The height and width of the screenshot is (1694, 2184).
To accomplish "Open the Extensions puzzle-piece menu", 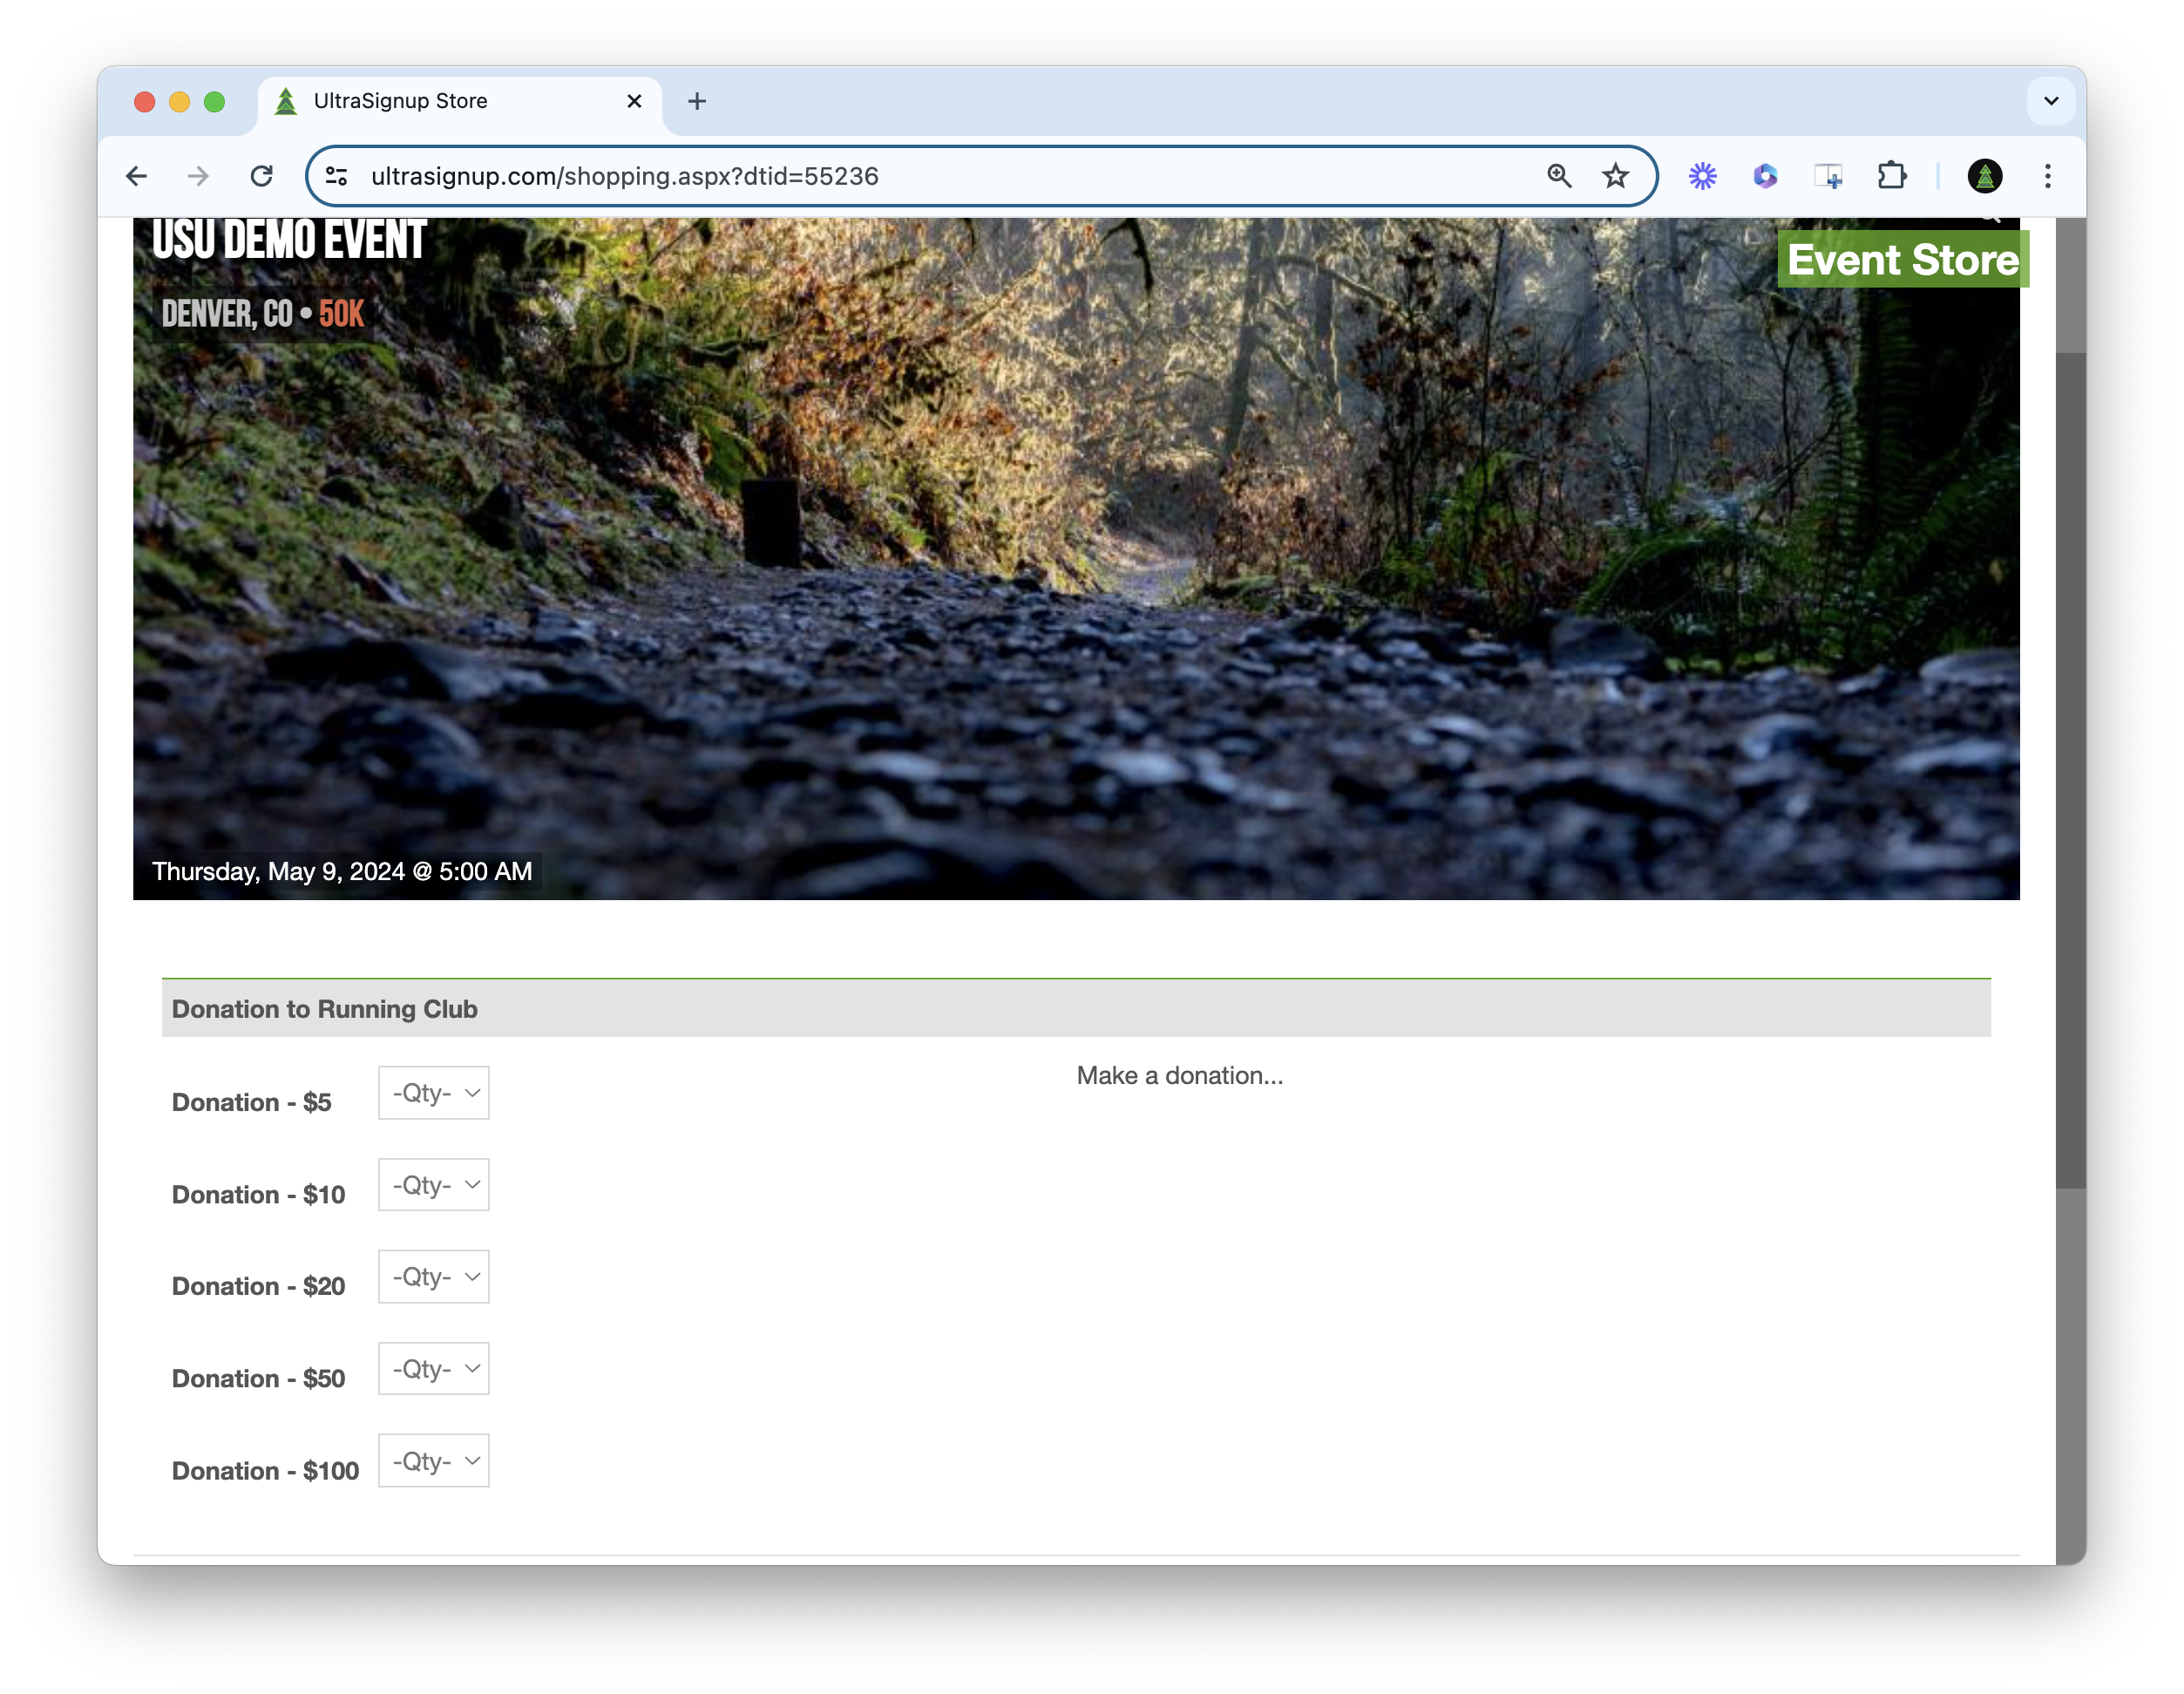I will click(1891, 177).
